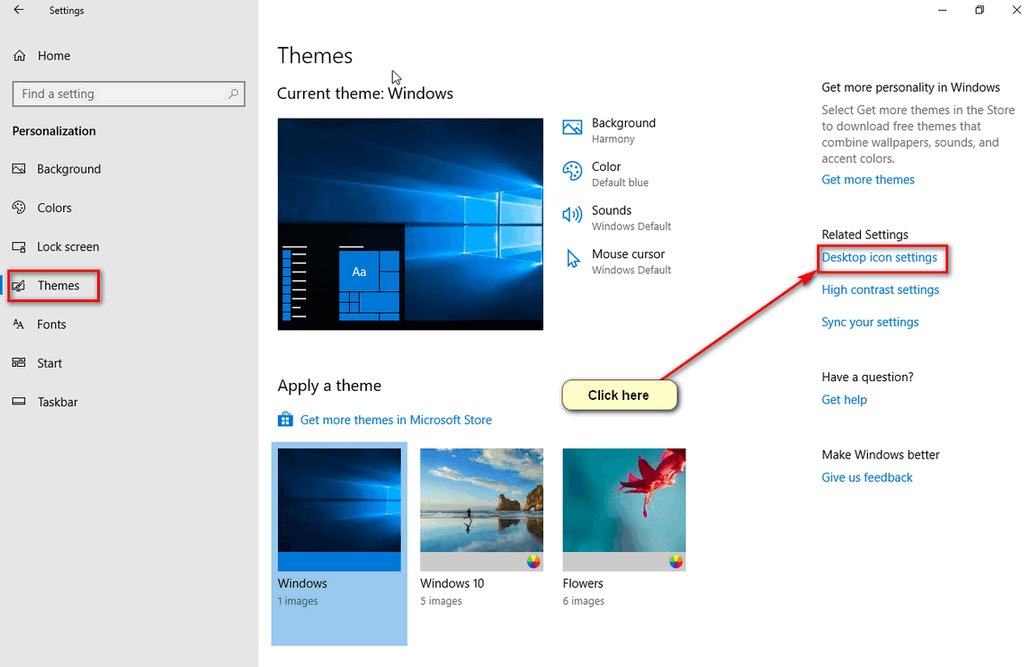Viewport: 1030px width, 667px height.
Task: Click the back arrow in Settings
Action: [x=18, y=10]
